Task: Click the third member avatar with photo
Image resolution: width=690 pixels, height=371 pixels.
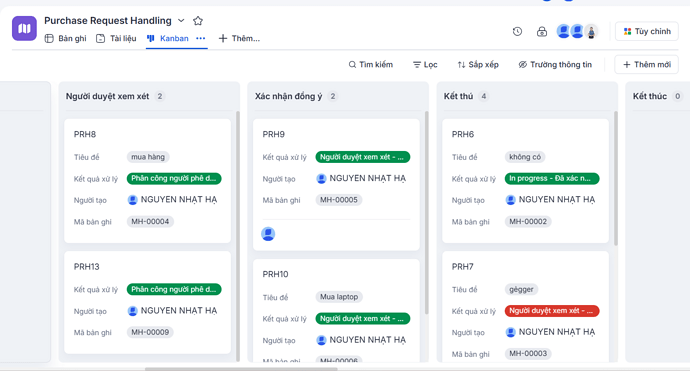Action: (591, 31)
